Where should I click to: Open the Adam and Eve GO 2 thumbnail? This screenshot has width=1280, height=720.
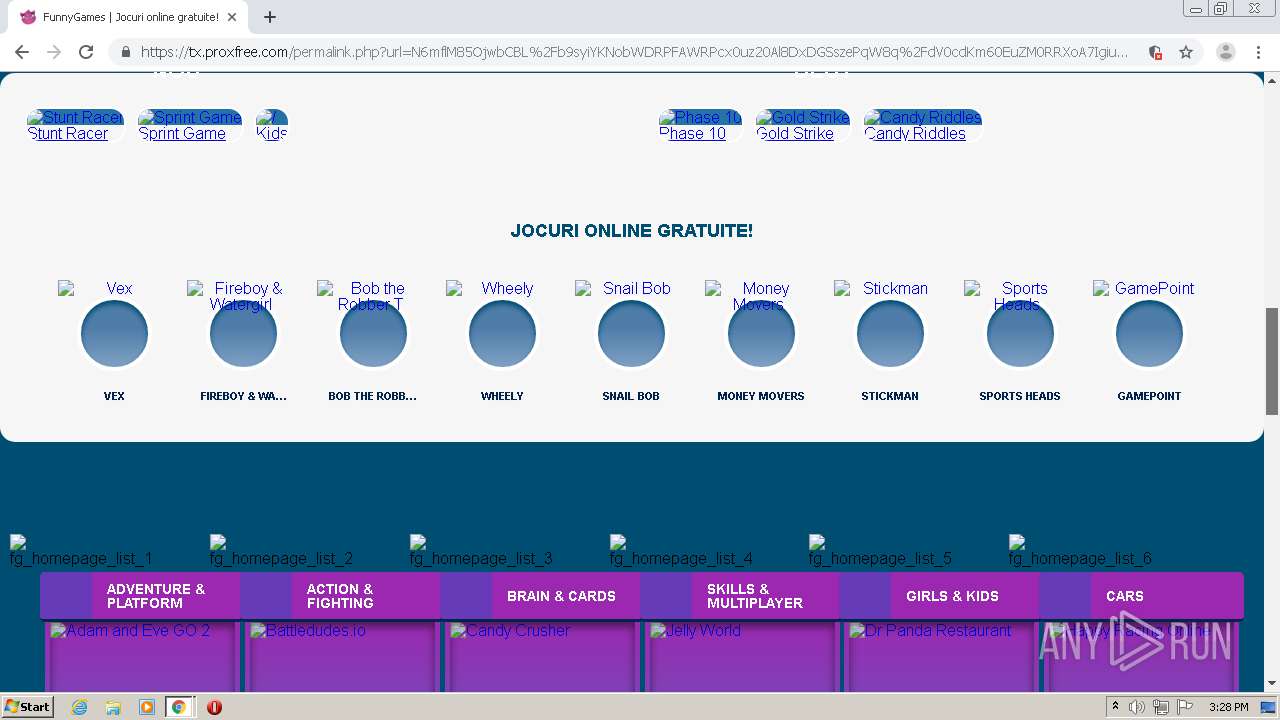pyautogui.click(x=141, y=656)
